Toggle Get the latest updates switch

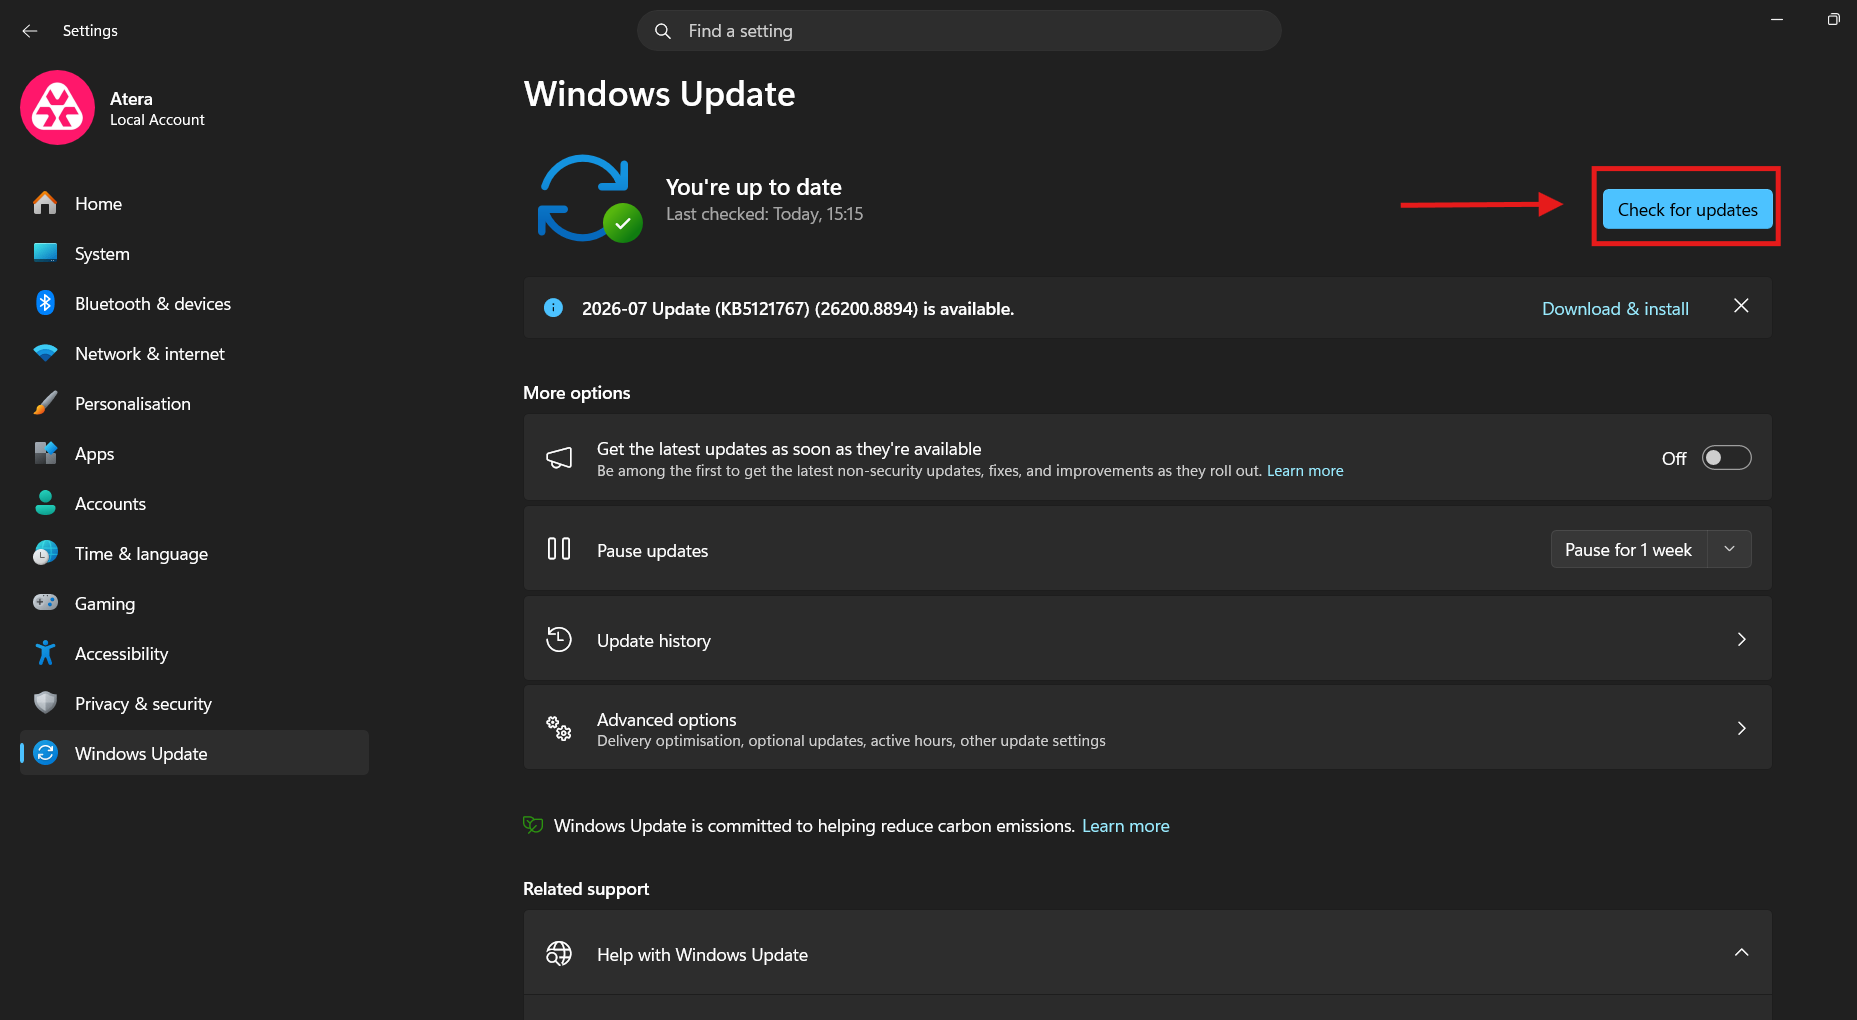[1727, 458]
